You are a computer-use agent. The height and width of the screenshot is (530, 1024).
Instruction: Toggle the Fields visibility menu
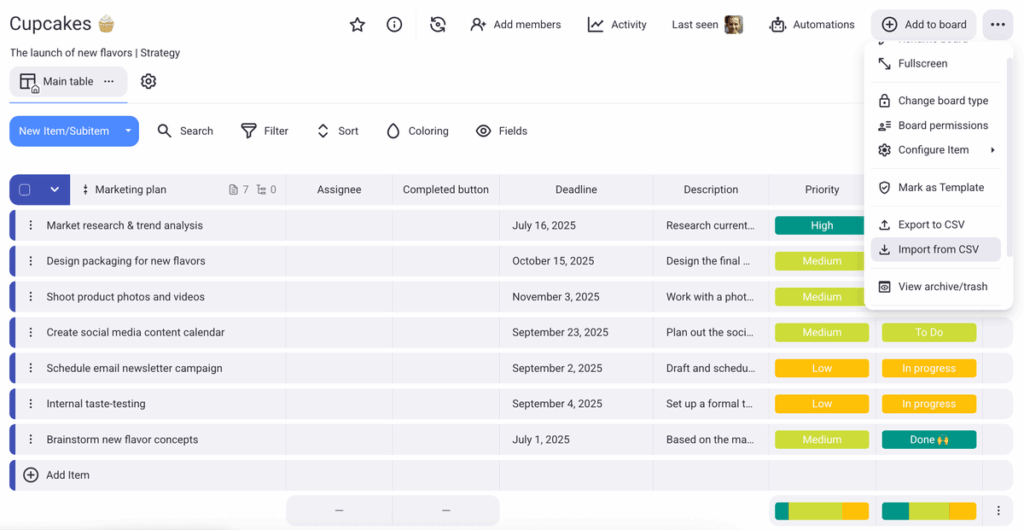click(501, 131)
